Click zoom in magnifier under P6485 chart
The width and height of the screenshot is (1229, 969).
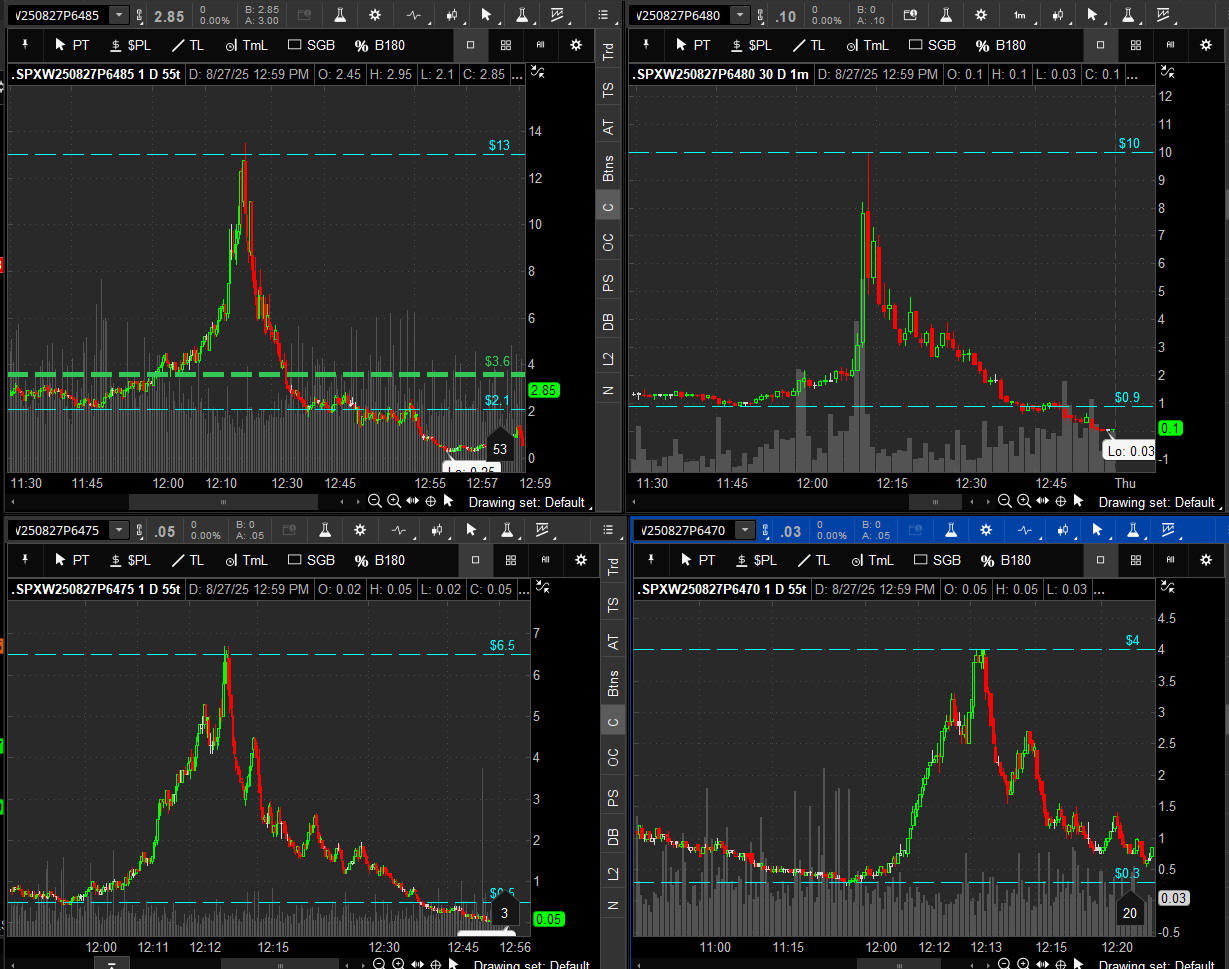pyautogui.click(x=394, y=501)
